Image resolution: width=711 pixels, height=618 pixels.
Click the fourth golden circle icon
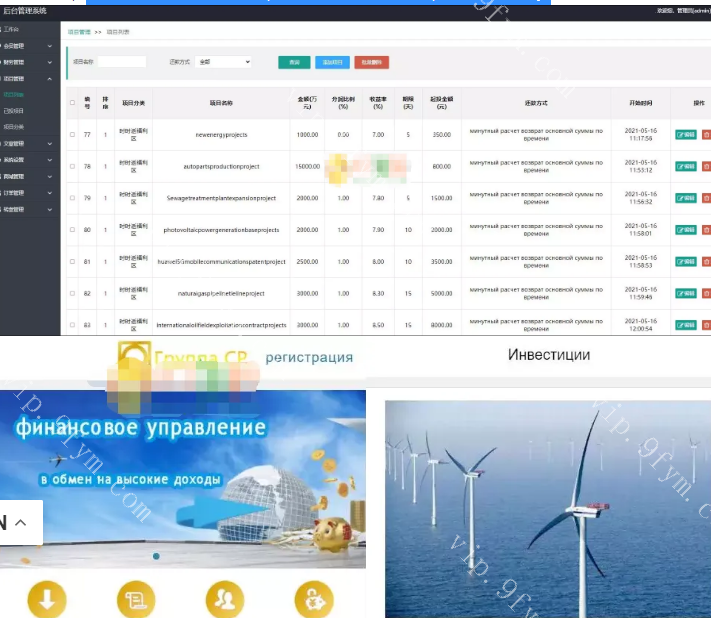(x=314, y=599)
